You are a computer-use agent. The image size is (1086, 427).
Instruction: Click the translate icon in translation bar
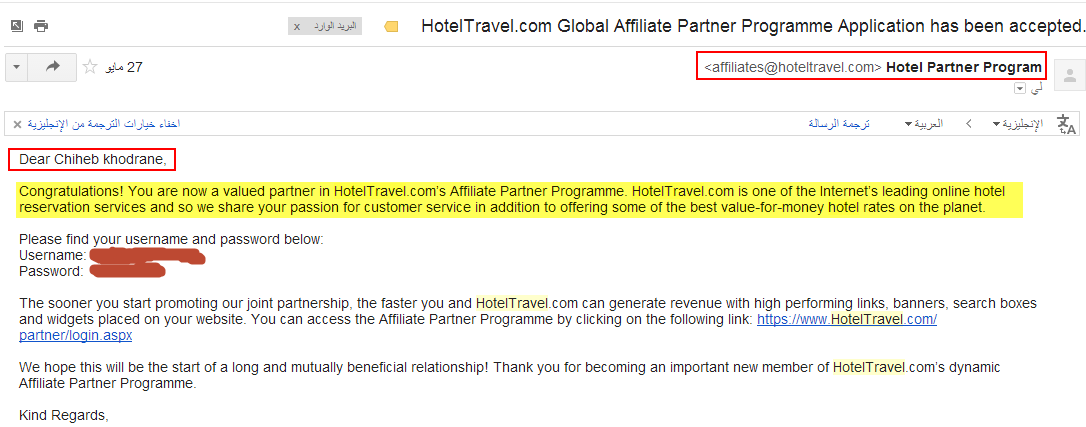click(x=1067, y=125)
